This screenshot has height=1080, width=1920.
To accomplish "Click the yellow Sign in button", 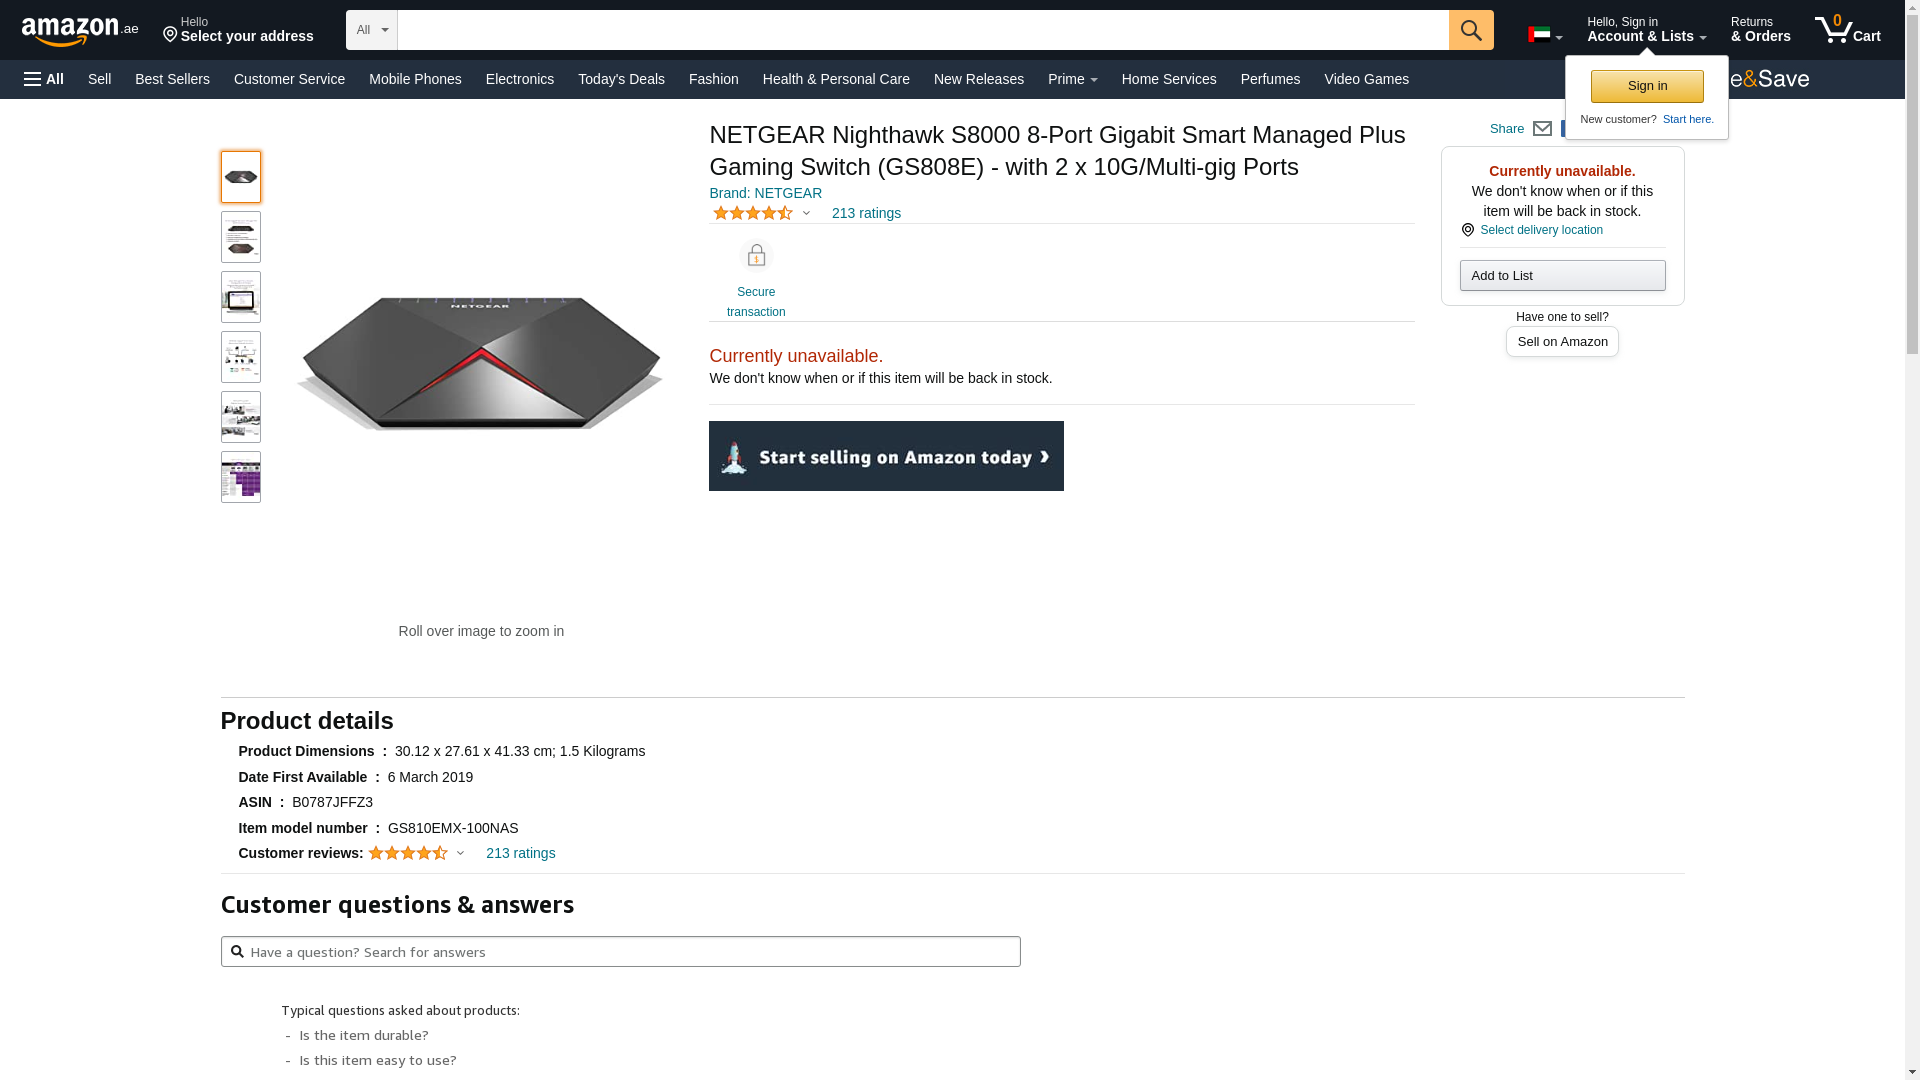I will click(1646, 86).
